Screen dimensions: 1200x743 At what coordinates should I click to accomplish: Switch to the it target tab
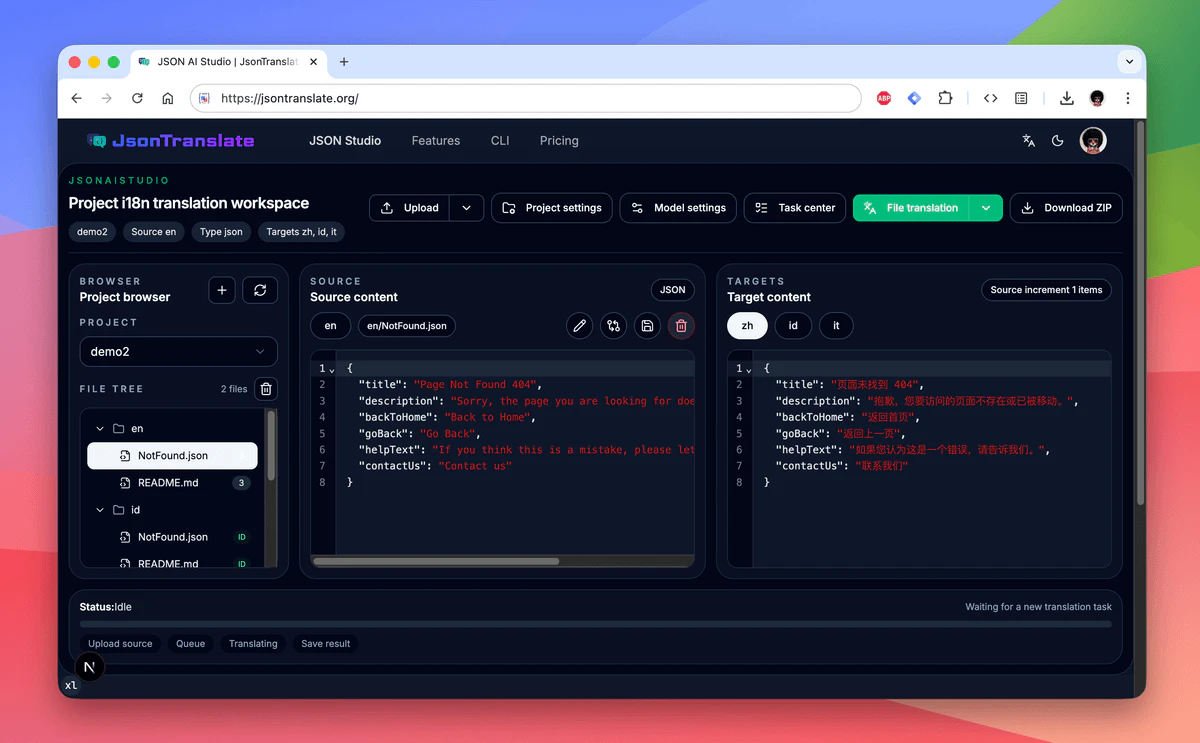[x=836, y=326]
